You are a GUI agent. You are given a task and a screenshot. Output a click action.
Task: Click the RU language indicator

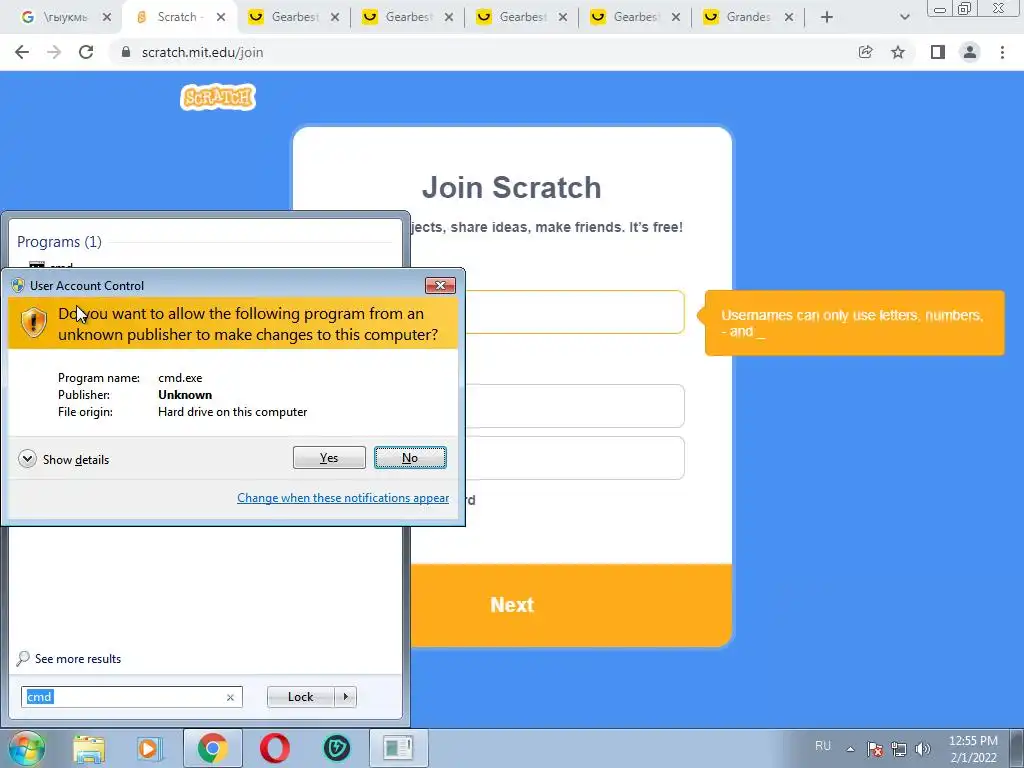[823, 746]
